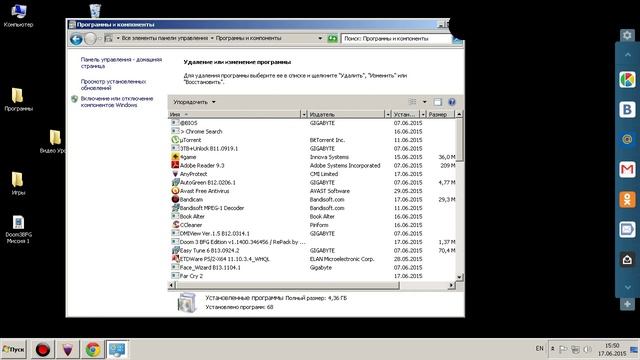Image resolution: width=640 pixels, height=360 pixels.
Task: Open the Установлено column filter dropdown
Action: pos(423,114)
